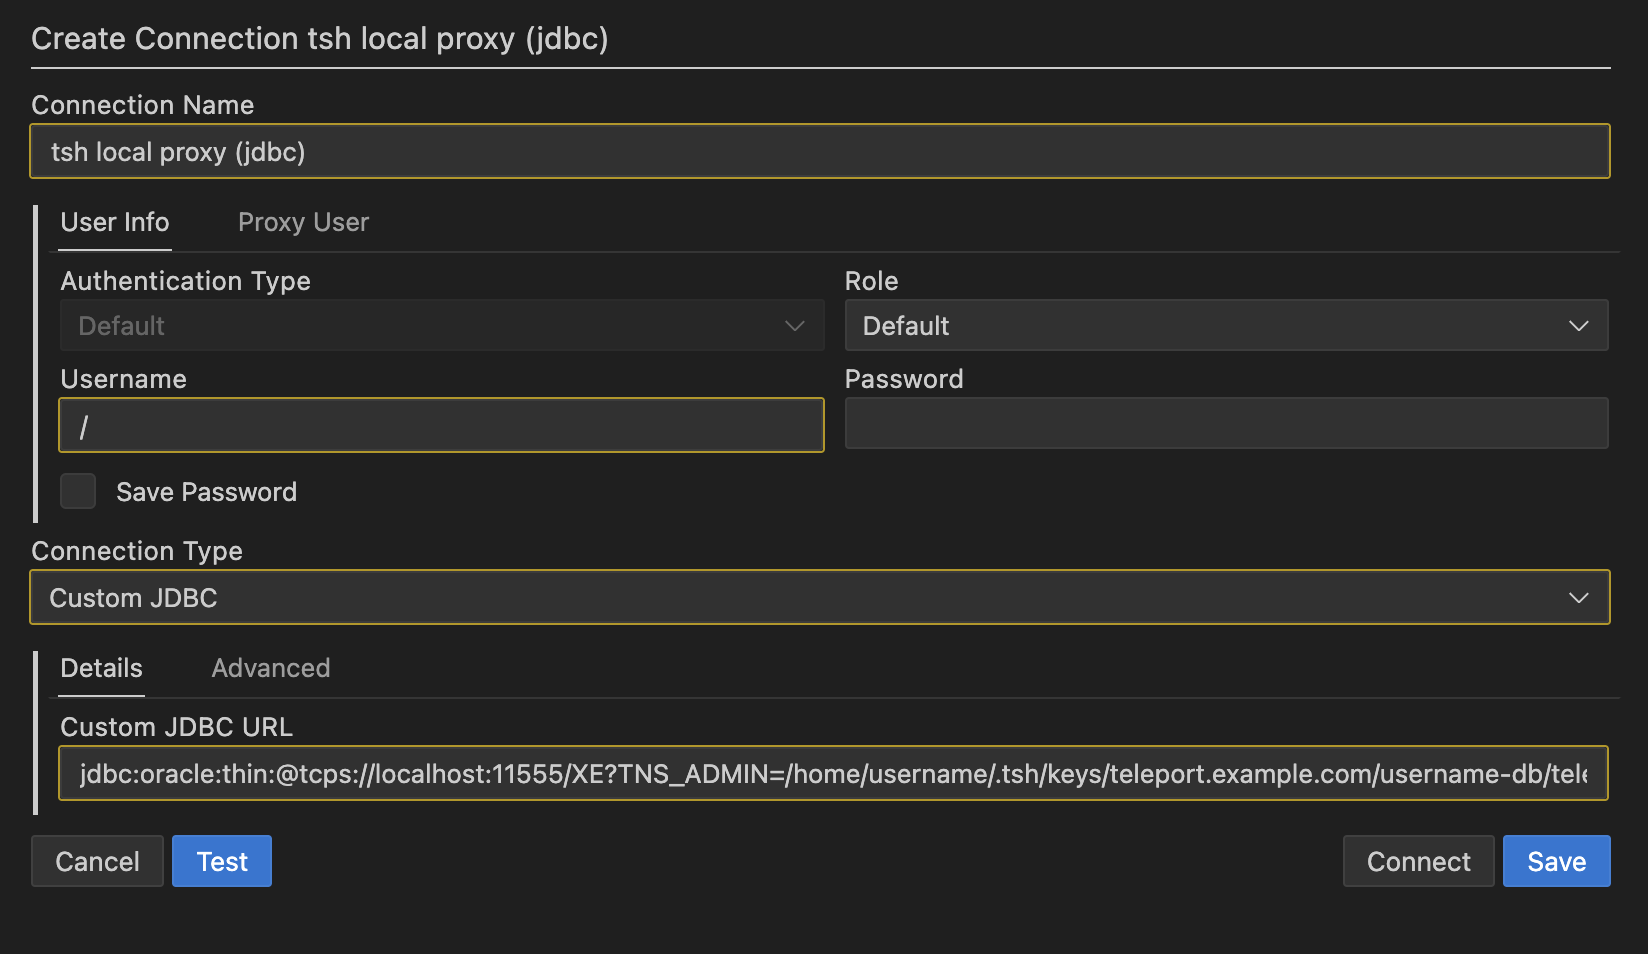The width and height of the screenshot is (1648, 954).
Task: Save the connection with the Save button
Action: pyautogui.click(x=1556, y=861)
